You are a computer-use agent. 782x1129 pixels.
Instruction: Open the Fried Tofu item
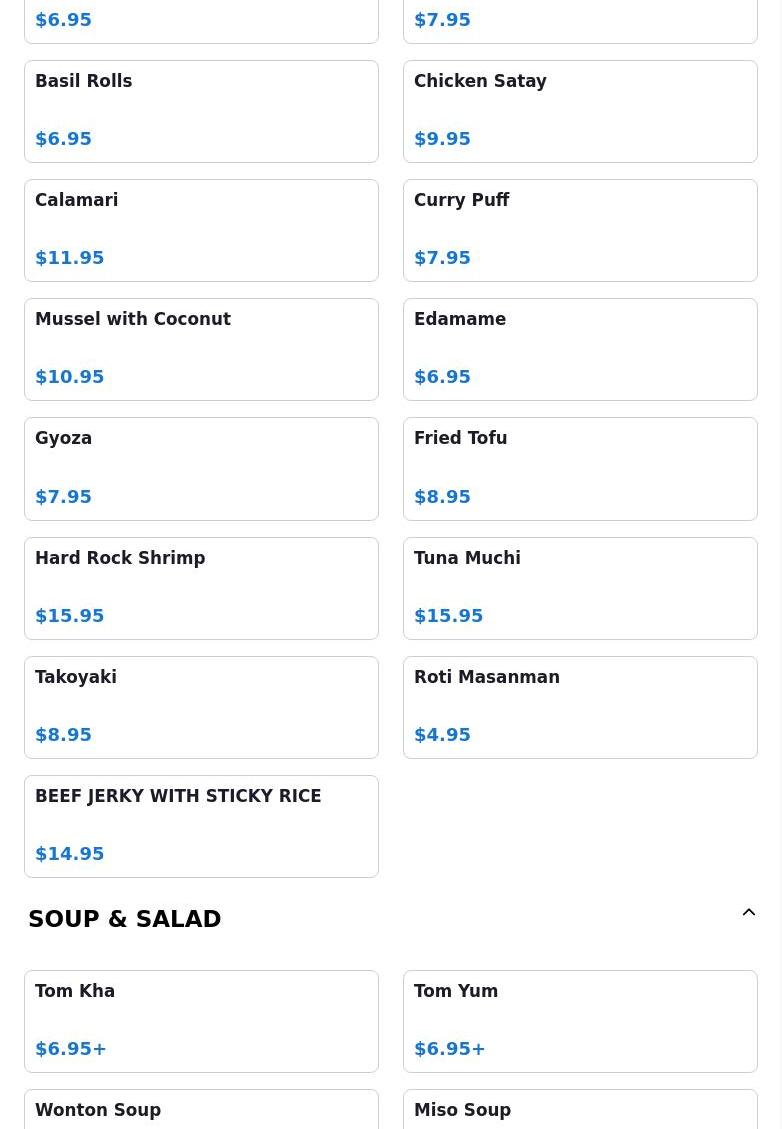tap(580, 468)
